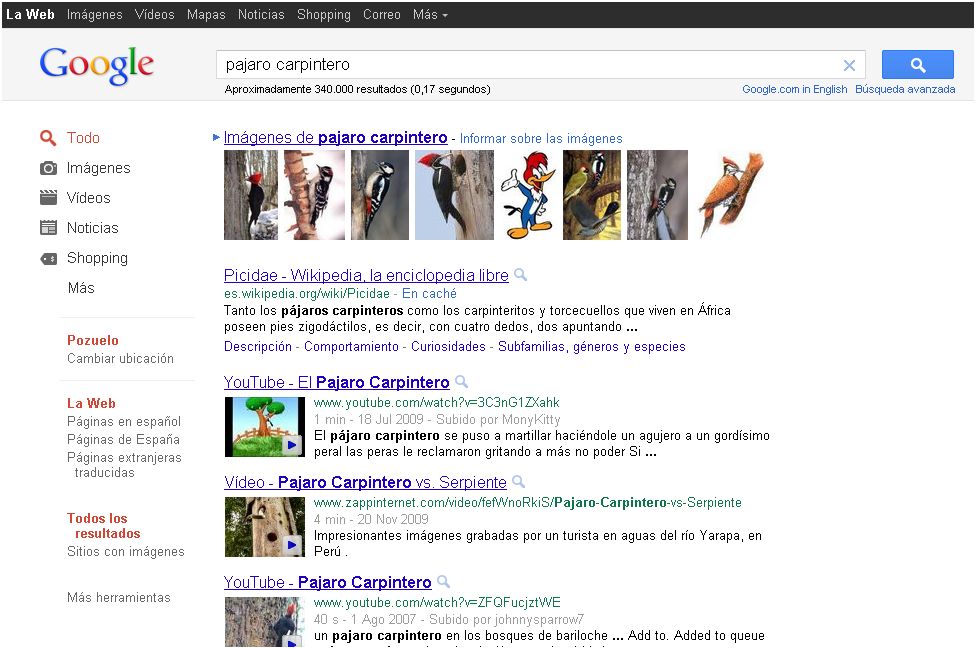This screenshot has width=976, height=649.
Task: Select La Web in the top navigation bar
Action: [30, 14]
